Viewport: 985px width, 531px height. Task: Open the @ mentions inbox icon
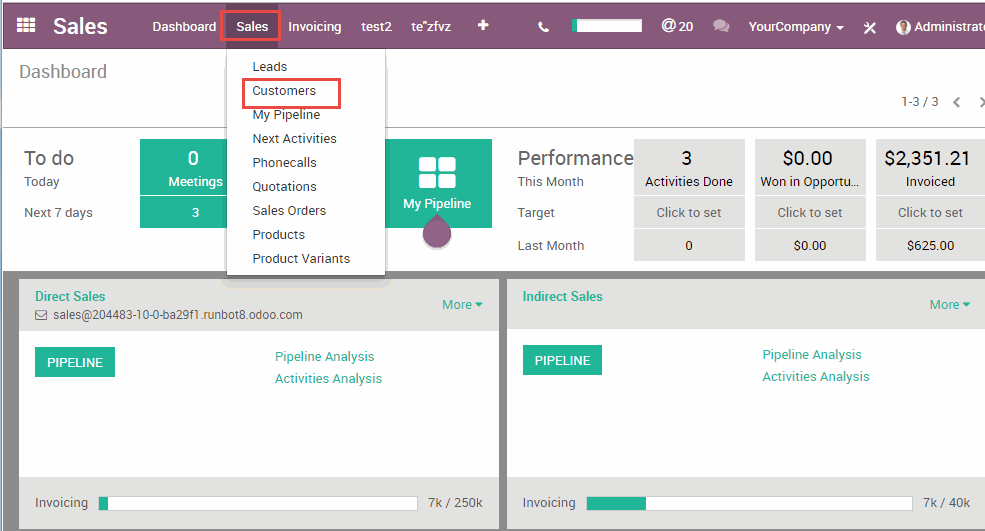677,26
